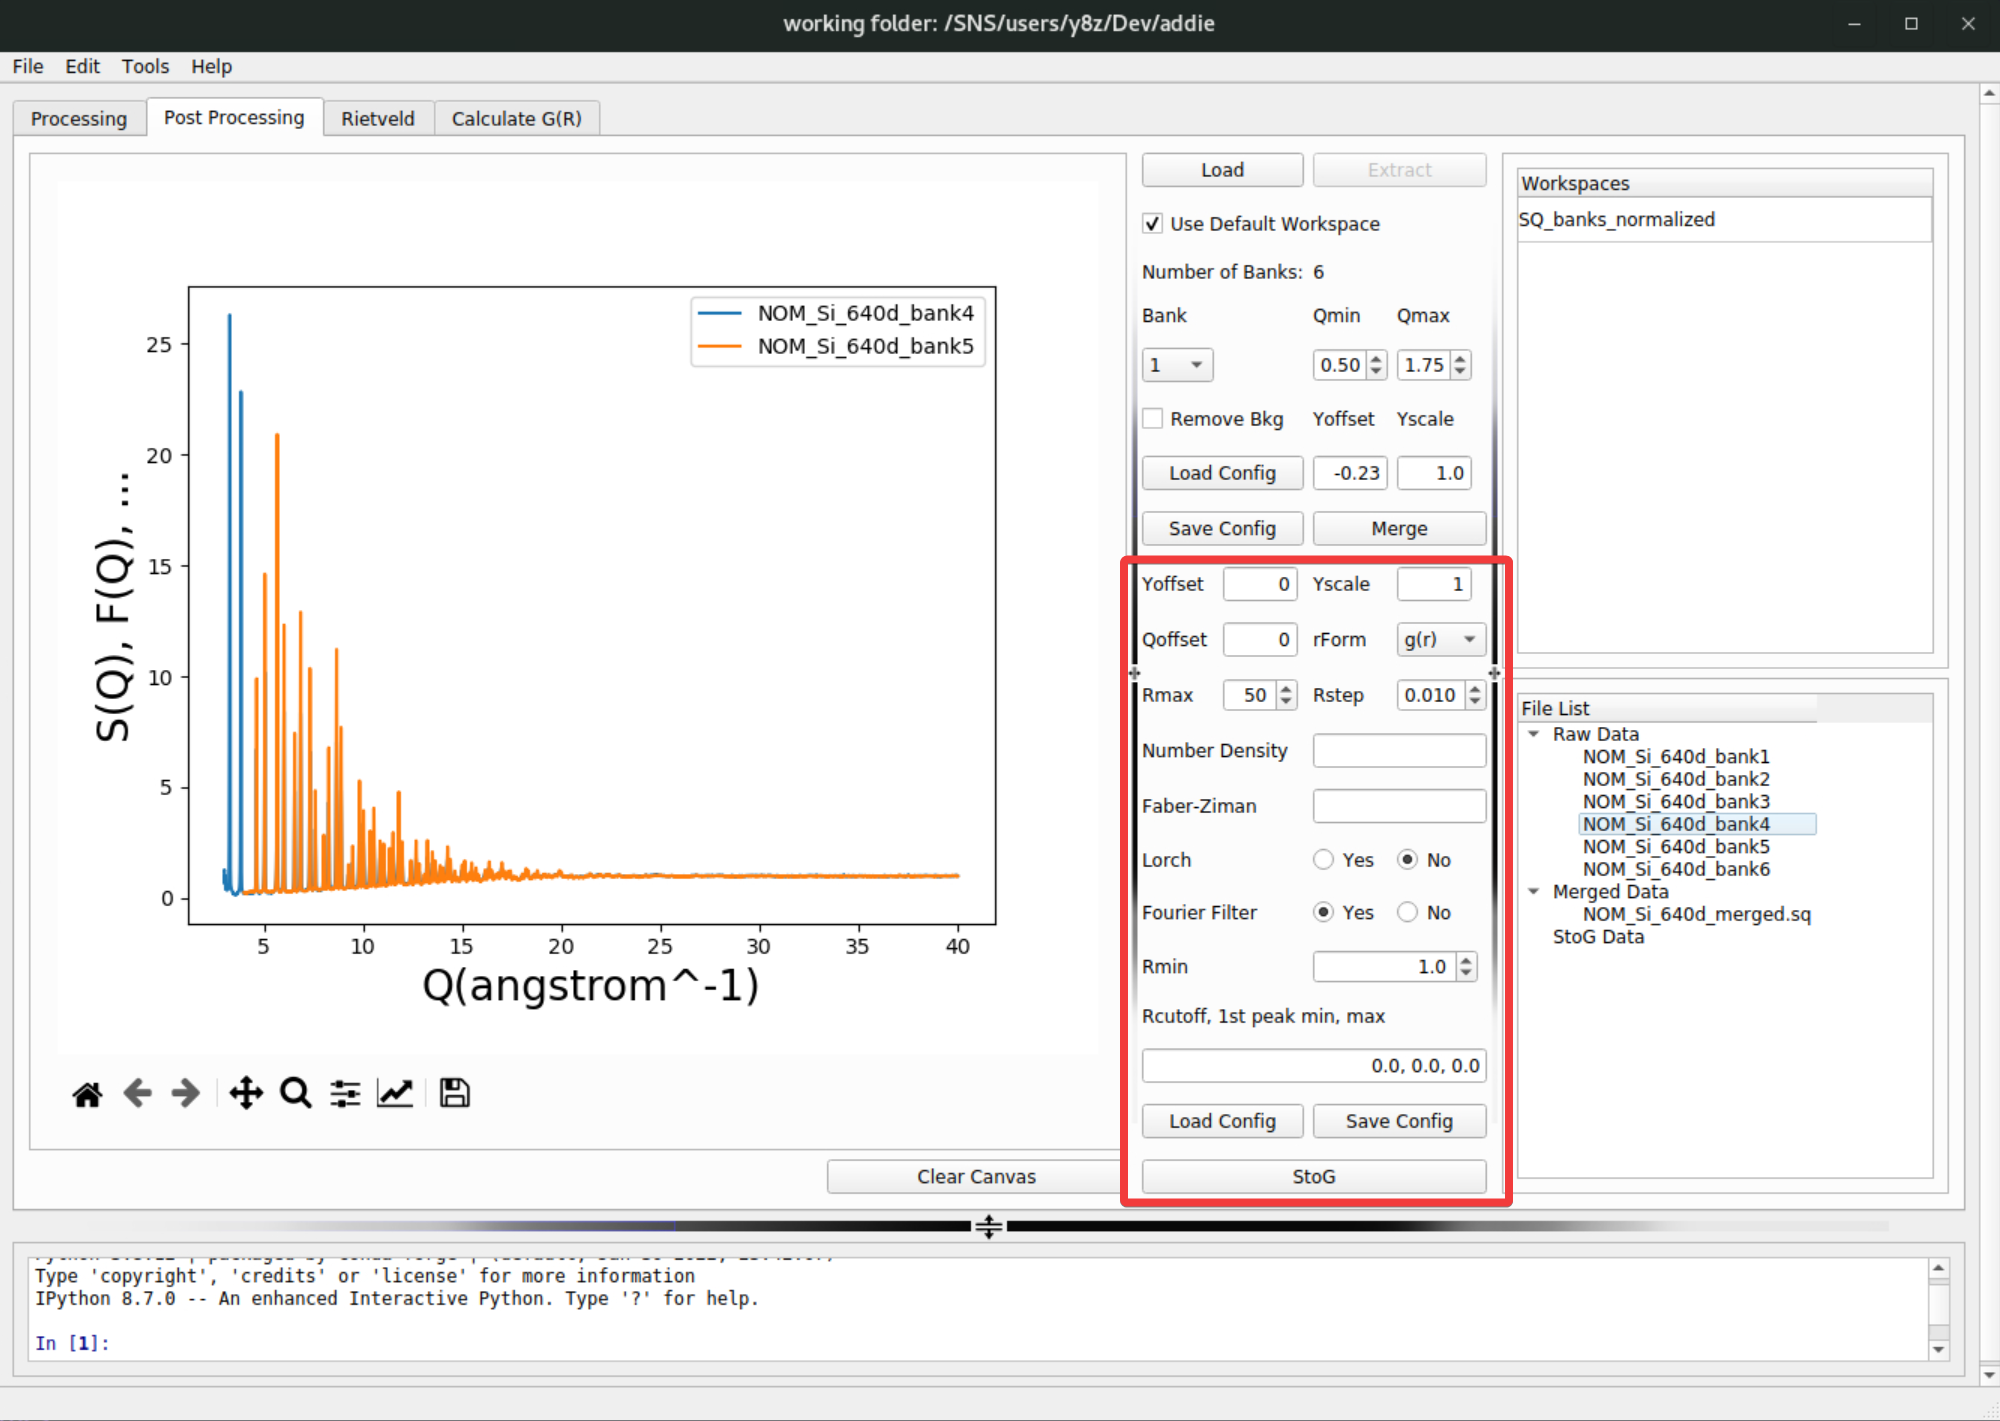Image resolution: width=2000 pixels, height=1421 pixels.
Task: Enable the Remove Bkg checkbox
Action: coord(1153,419)
